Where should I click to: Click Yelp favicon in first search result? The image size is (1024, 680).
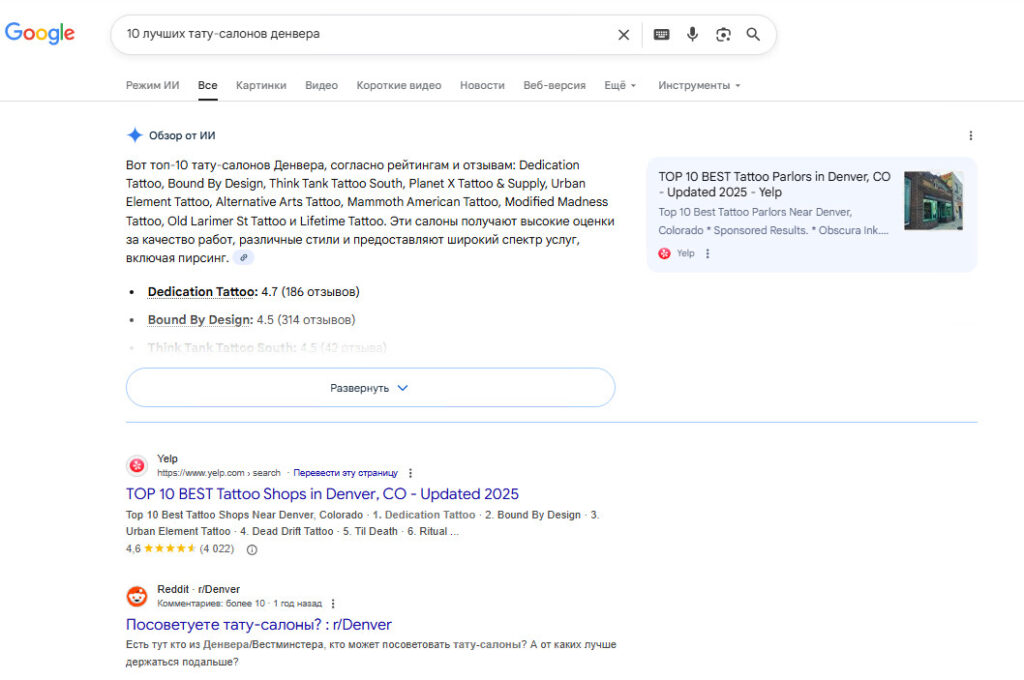coord(136,465)
